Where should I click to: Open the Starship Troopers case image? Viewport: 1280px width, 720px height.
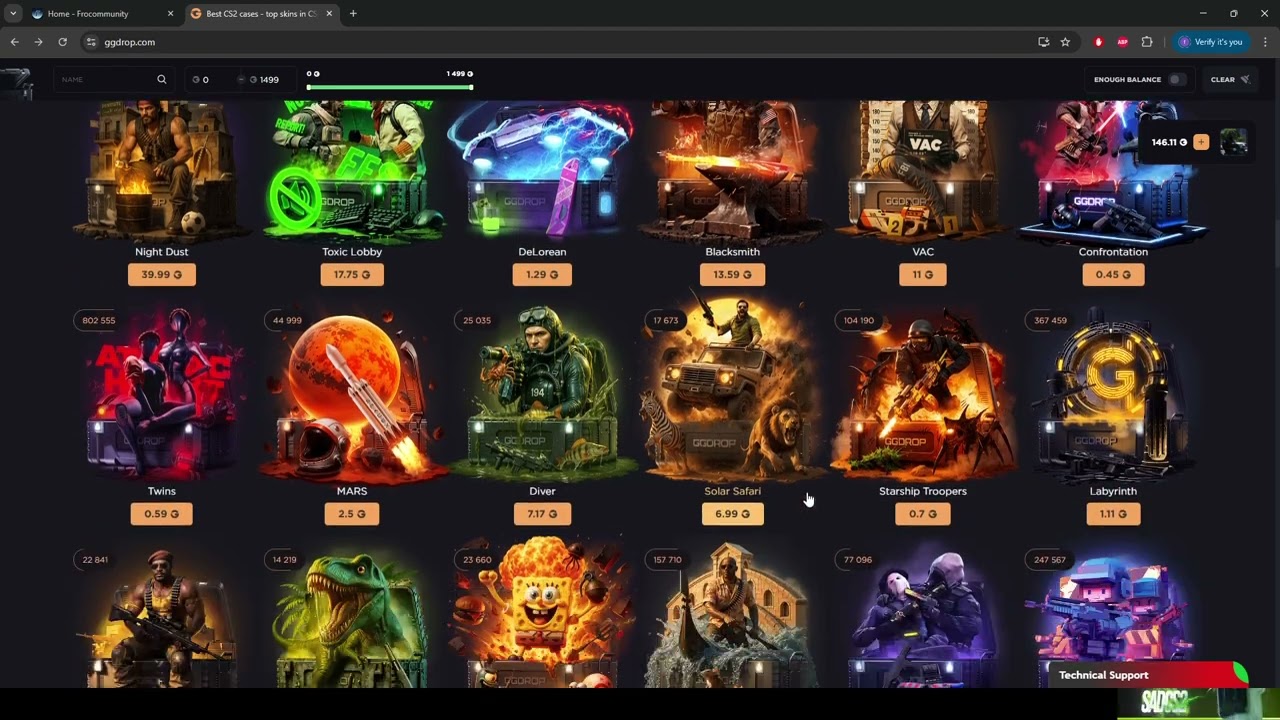click(923, 394)
